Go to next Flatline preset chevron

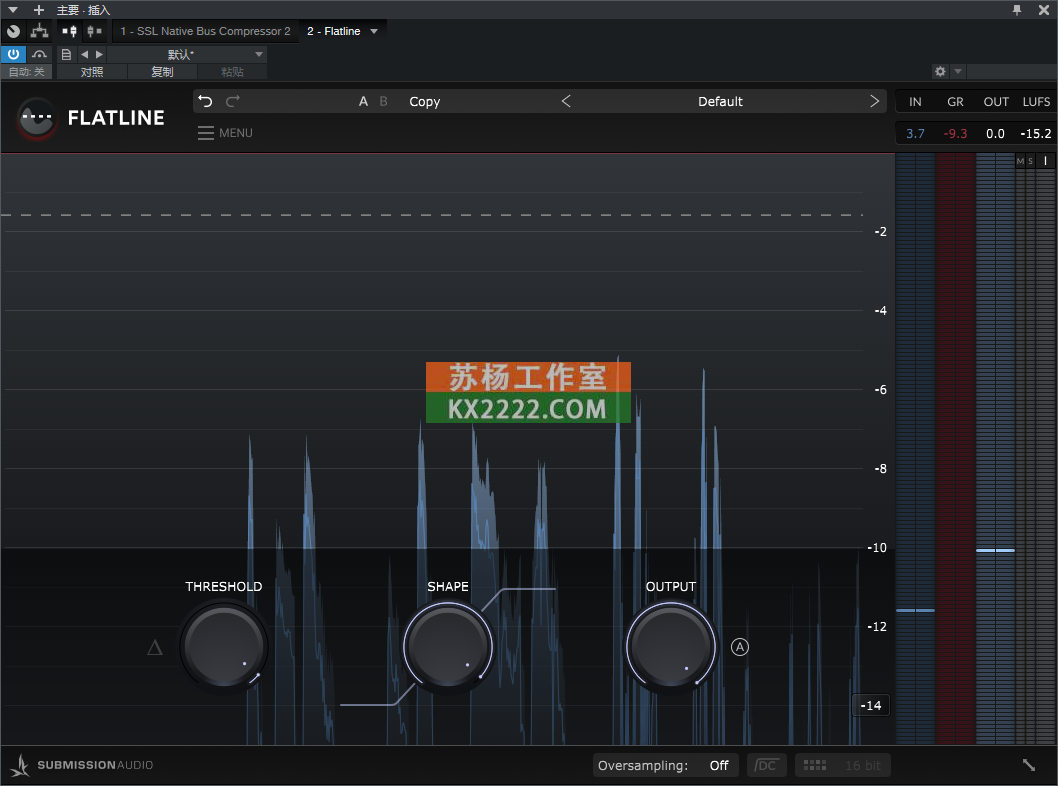pyautogui.click(x=874, y=101)
